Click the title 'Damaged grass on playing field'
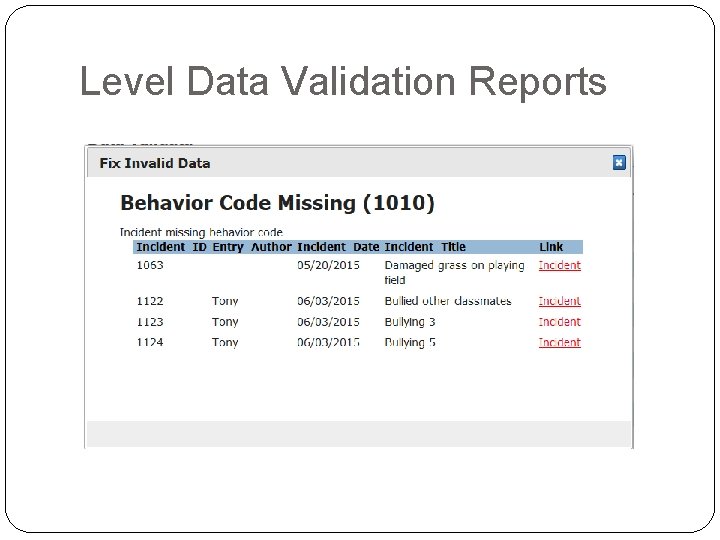 (x=454, y=272)
